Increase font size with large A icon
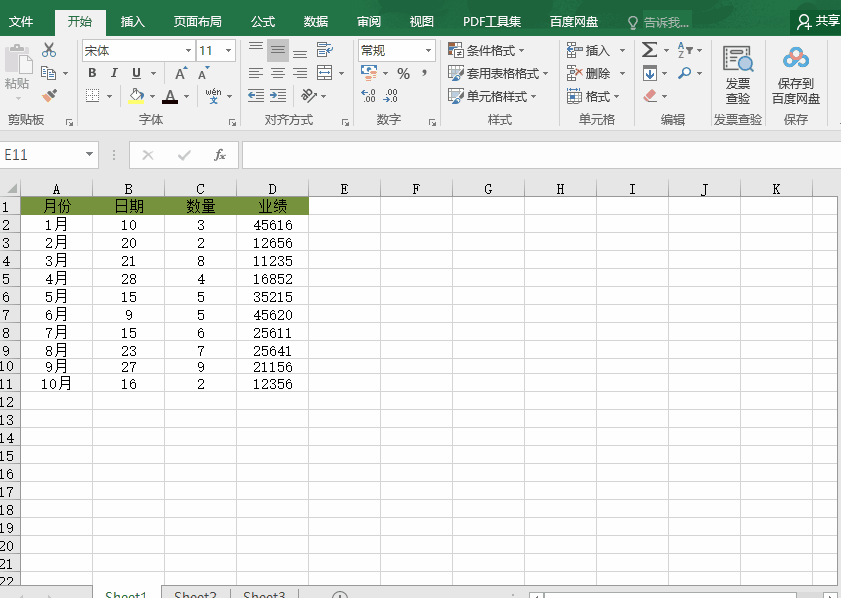841x598 pixels. [181, 73]
